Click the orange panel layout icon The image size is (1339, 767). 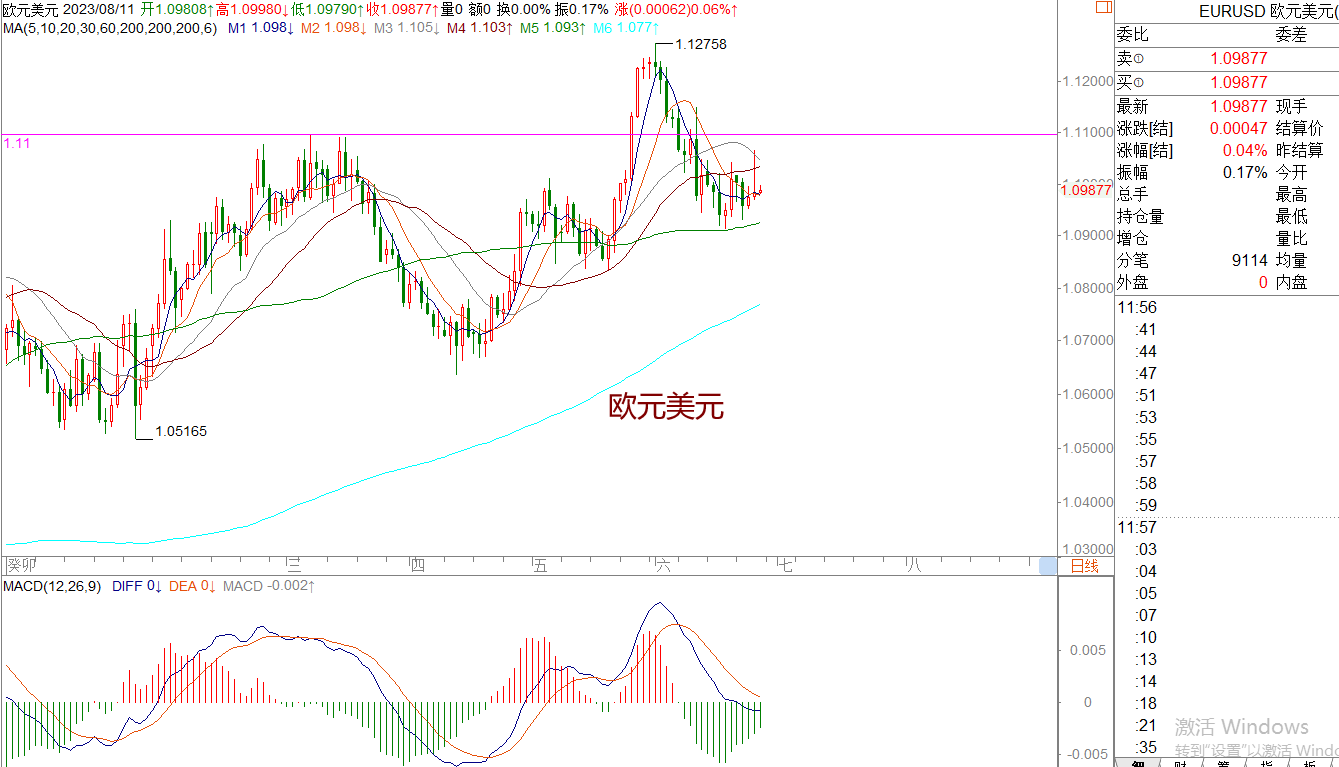pyautogui.click(x=1103, y=8)
